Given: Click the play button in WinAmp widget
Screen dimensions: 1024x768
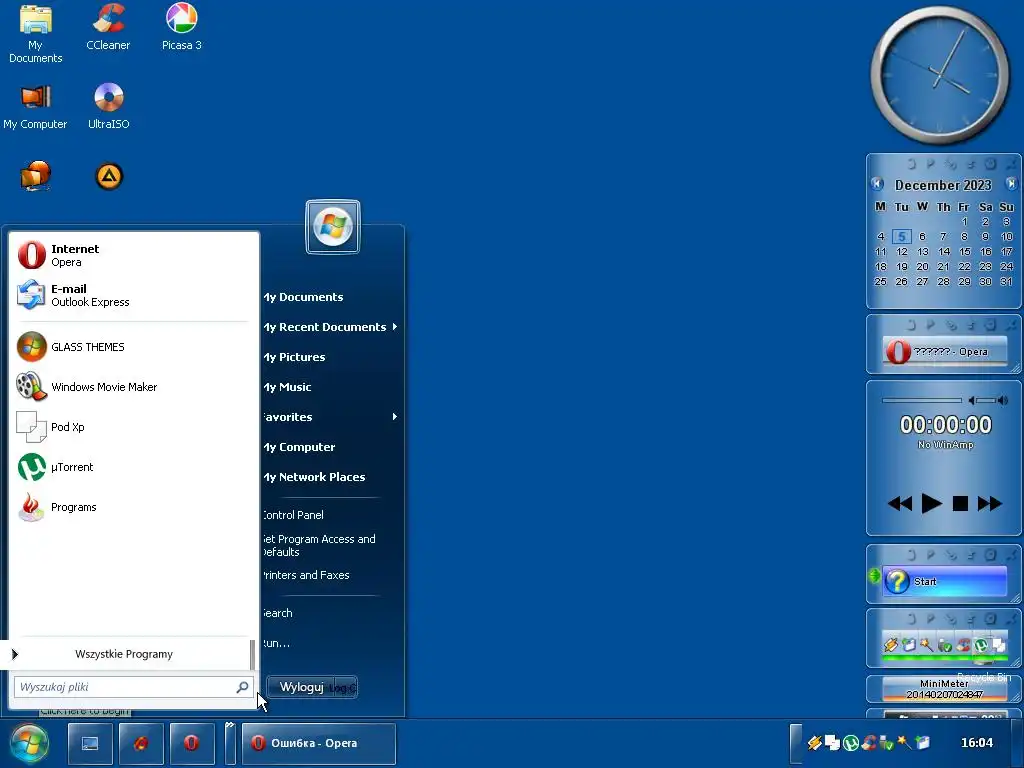Looking at the screenshot, I should [x=931, y=504].
